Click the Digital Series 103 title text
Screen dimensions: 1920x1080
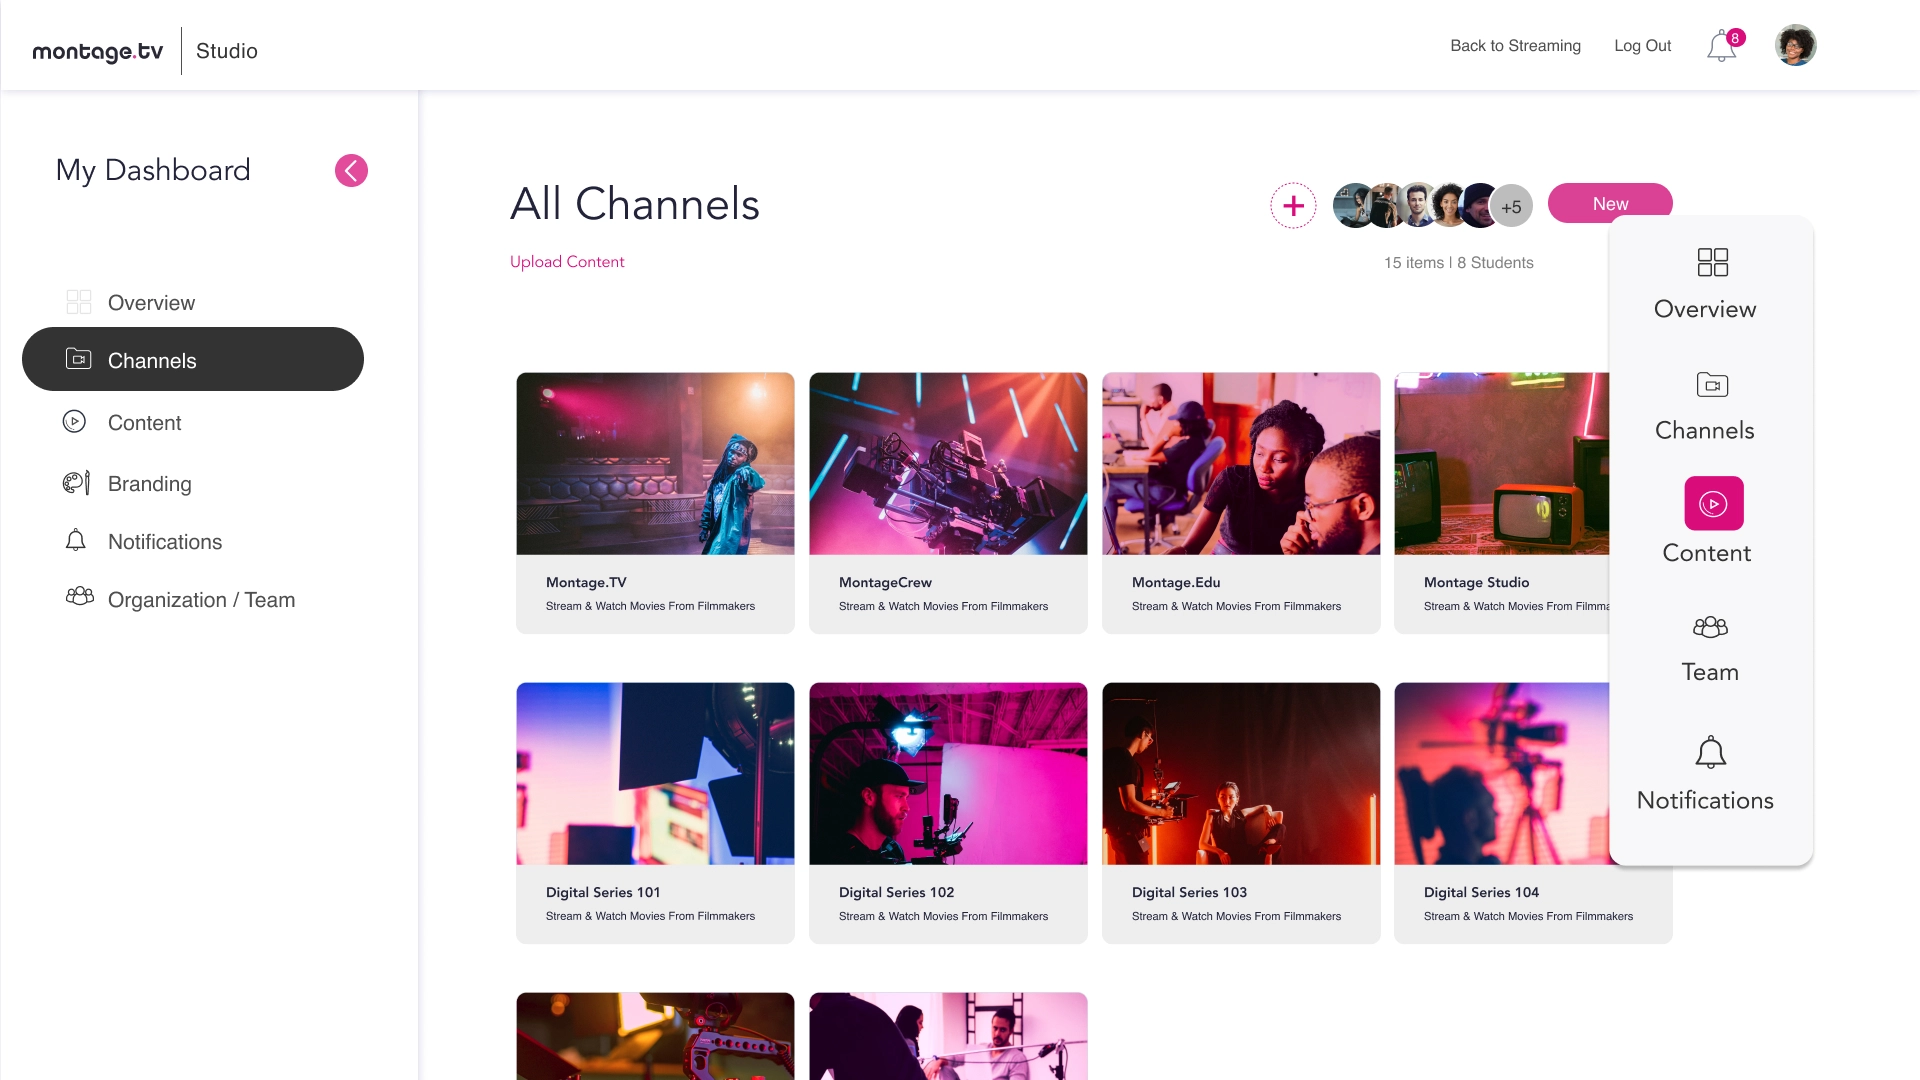coord(1189,892)
